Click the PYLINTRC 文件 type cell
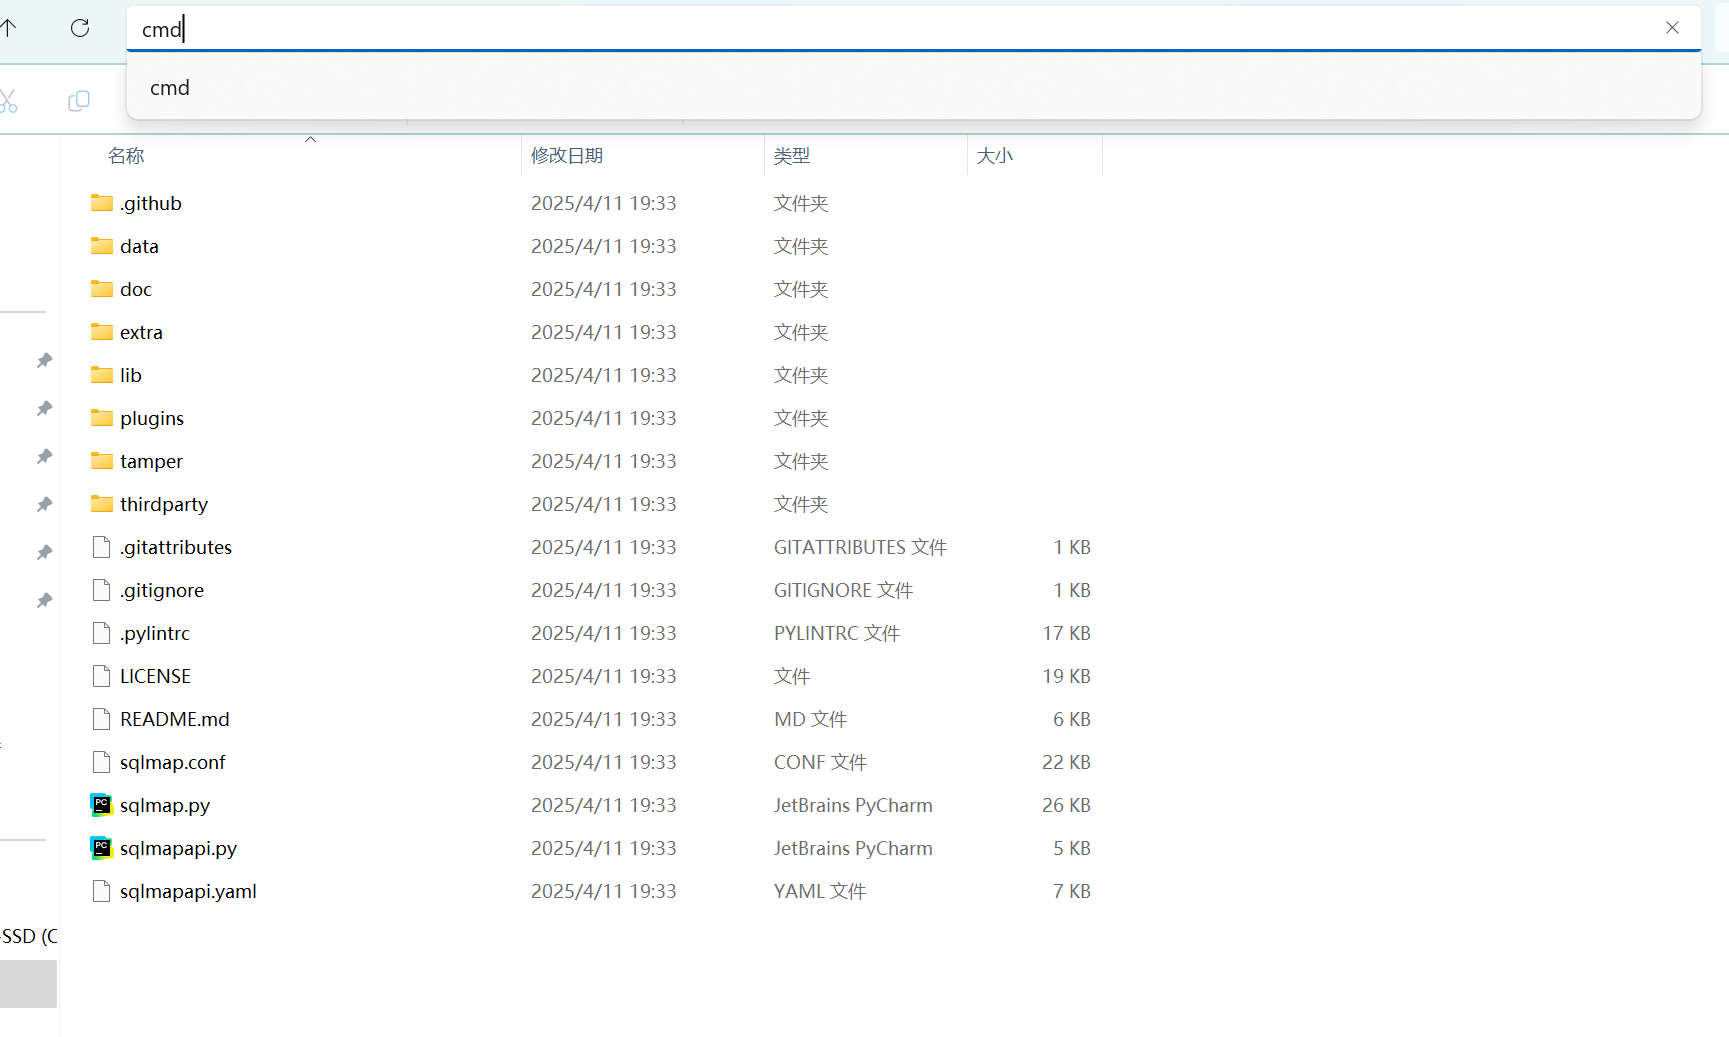This screenshot has width=1729, height=1037. coord(837,633)
